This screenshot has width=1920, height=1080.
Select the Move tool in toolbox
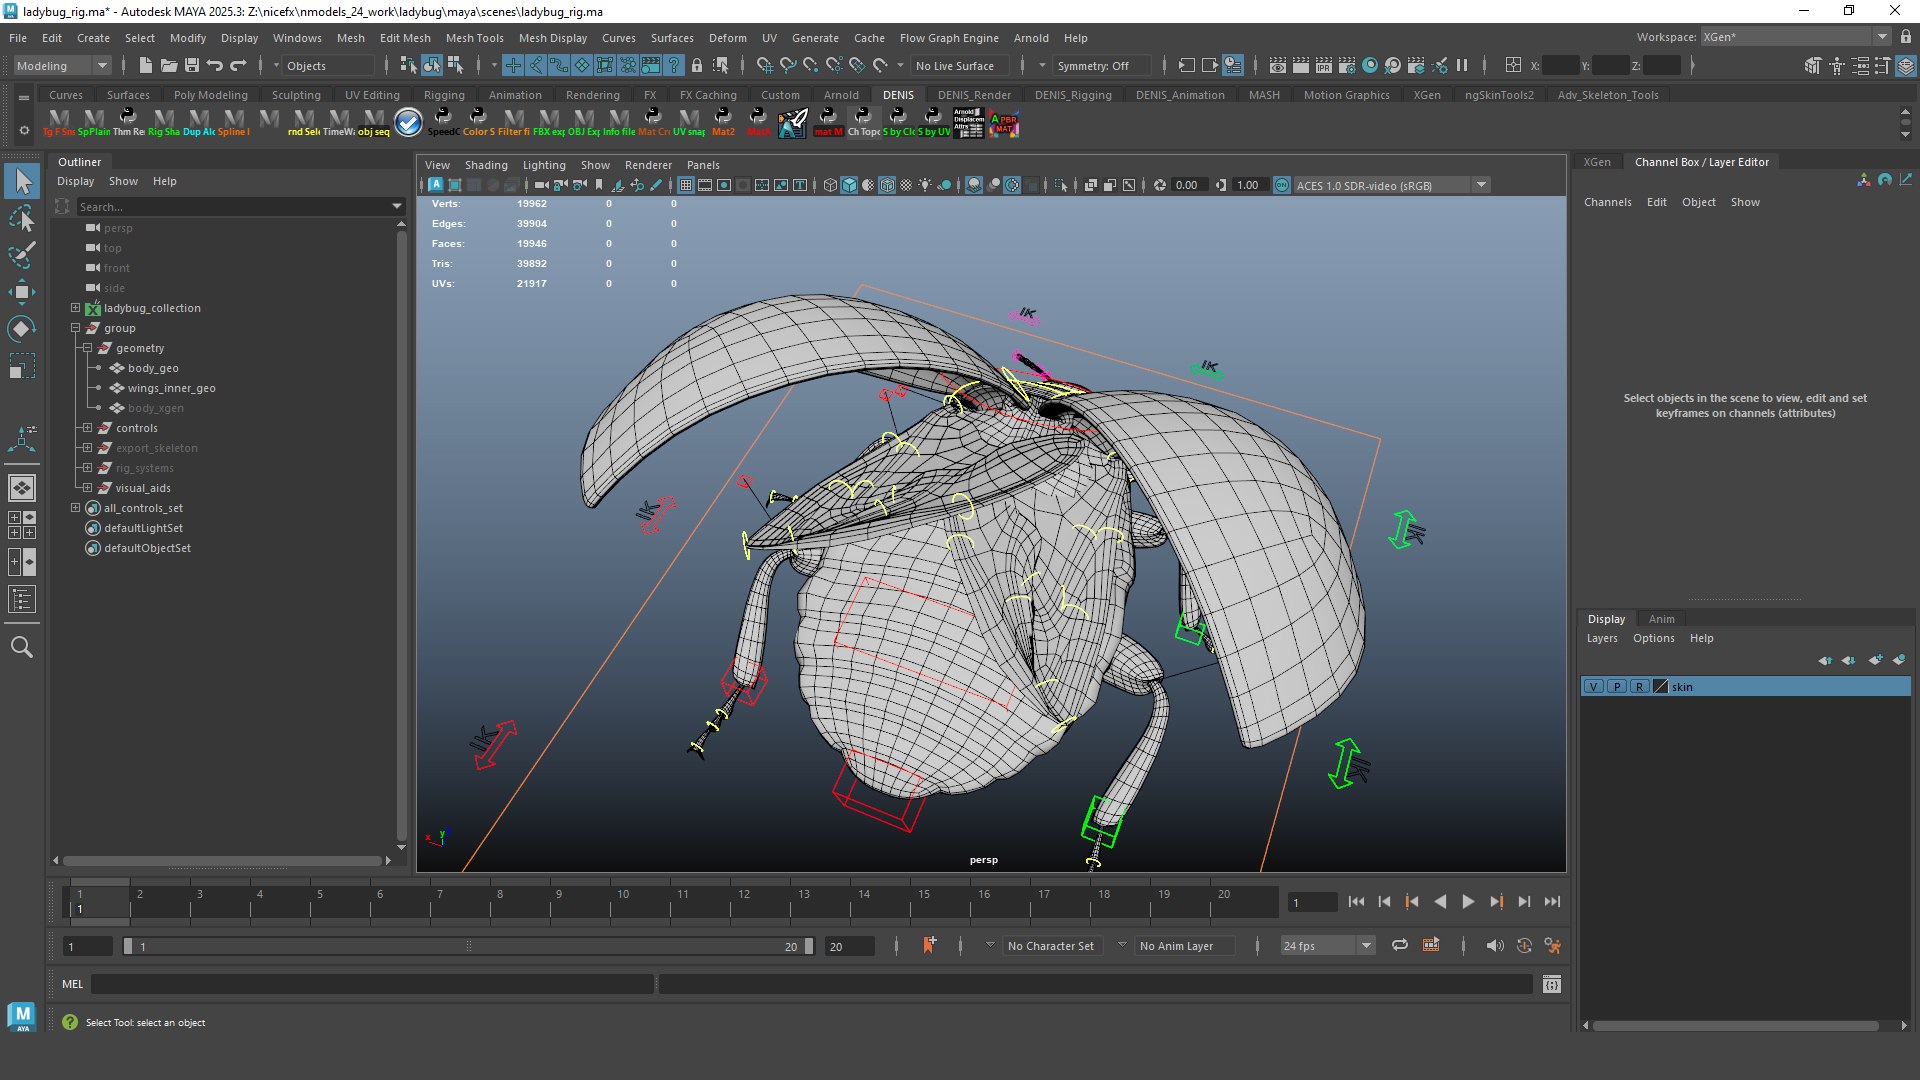click(22, 292)
